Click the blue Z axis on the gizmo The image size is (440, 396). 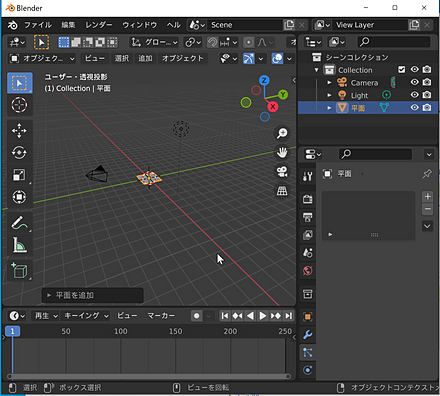264,80
